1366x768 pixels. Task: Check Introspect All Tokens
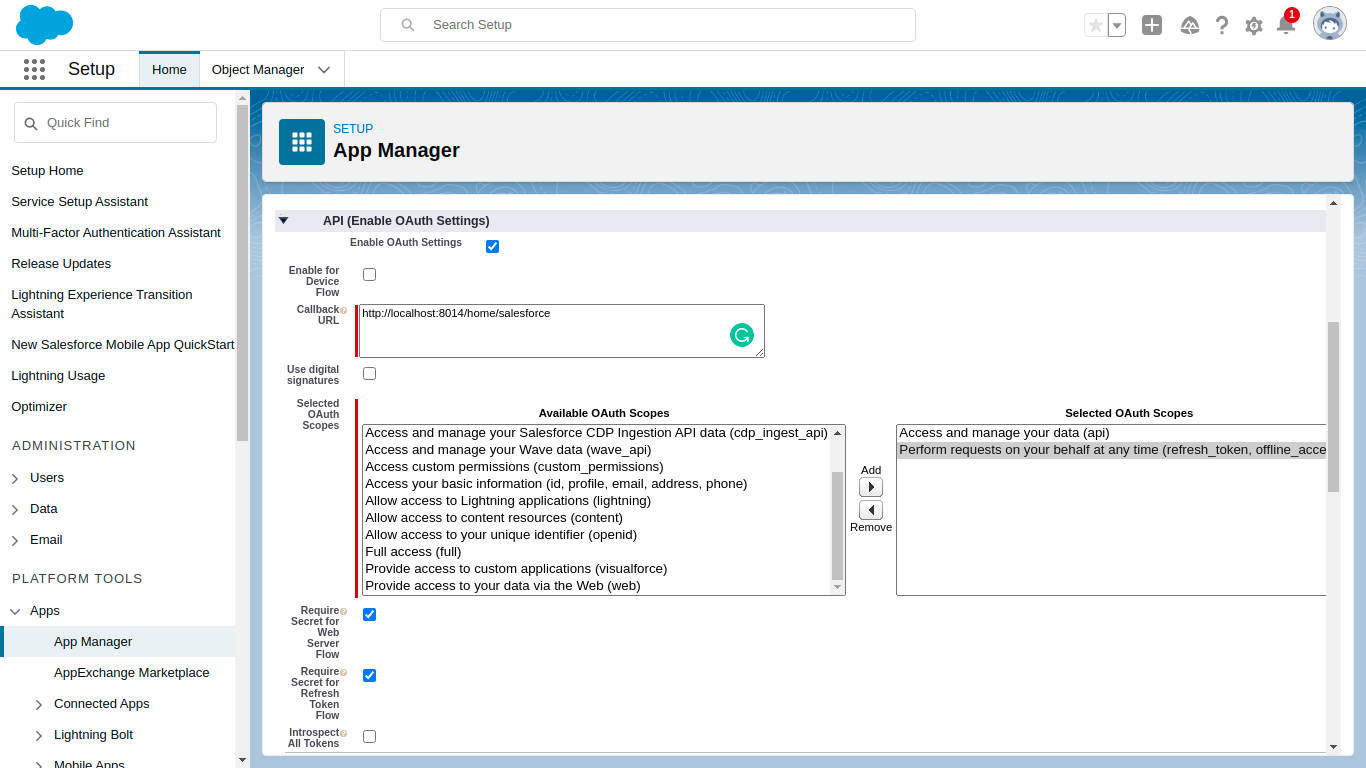pos(369,736)
